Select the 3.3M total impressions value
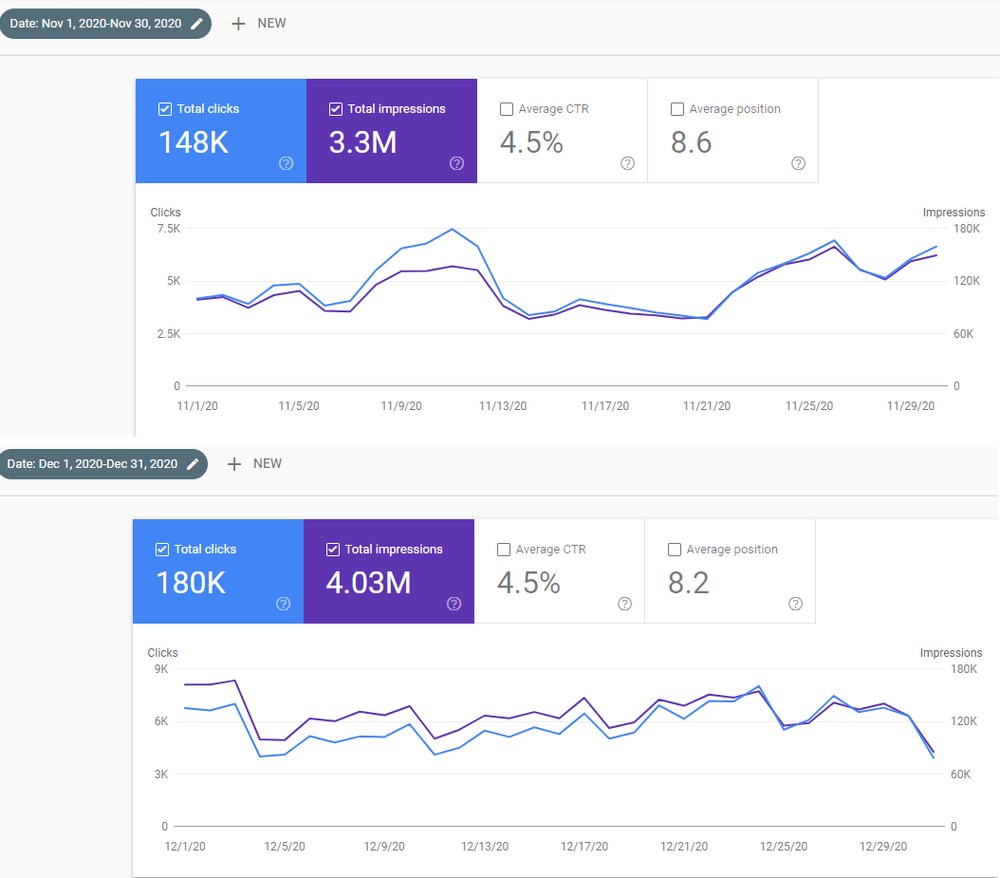 click(x=363, y=142)
